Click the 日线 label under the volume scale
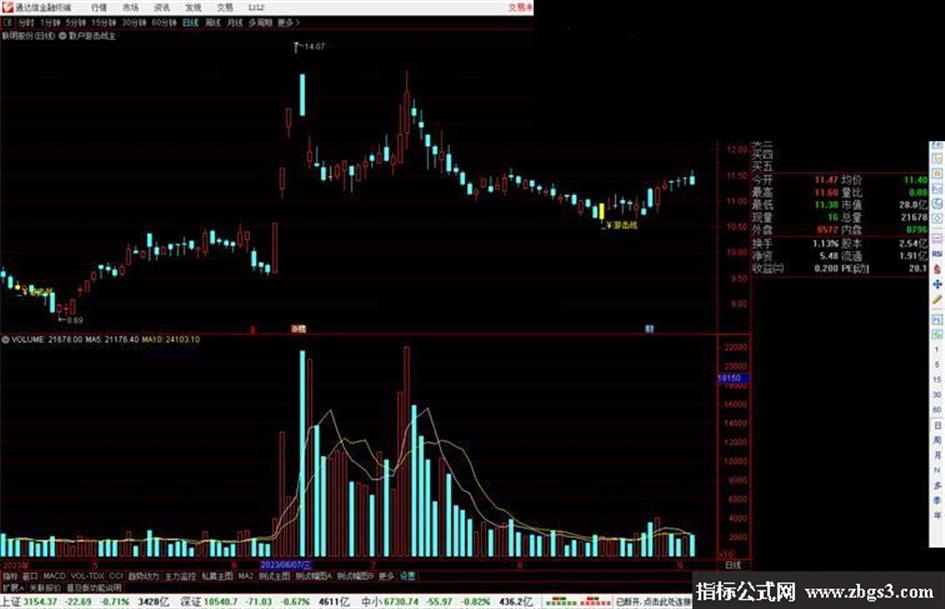This screenshot has width=945, height=609. [x=732, y=566]
